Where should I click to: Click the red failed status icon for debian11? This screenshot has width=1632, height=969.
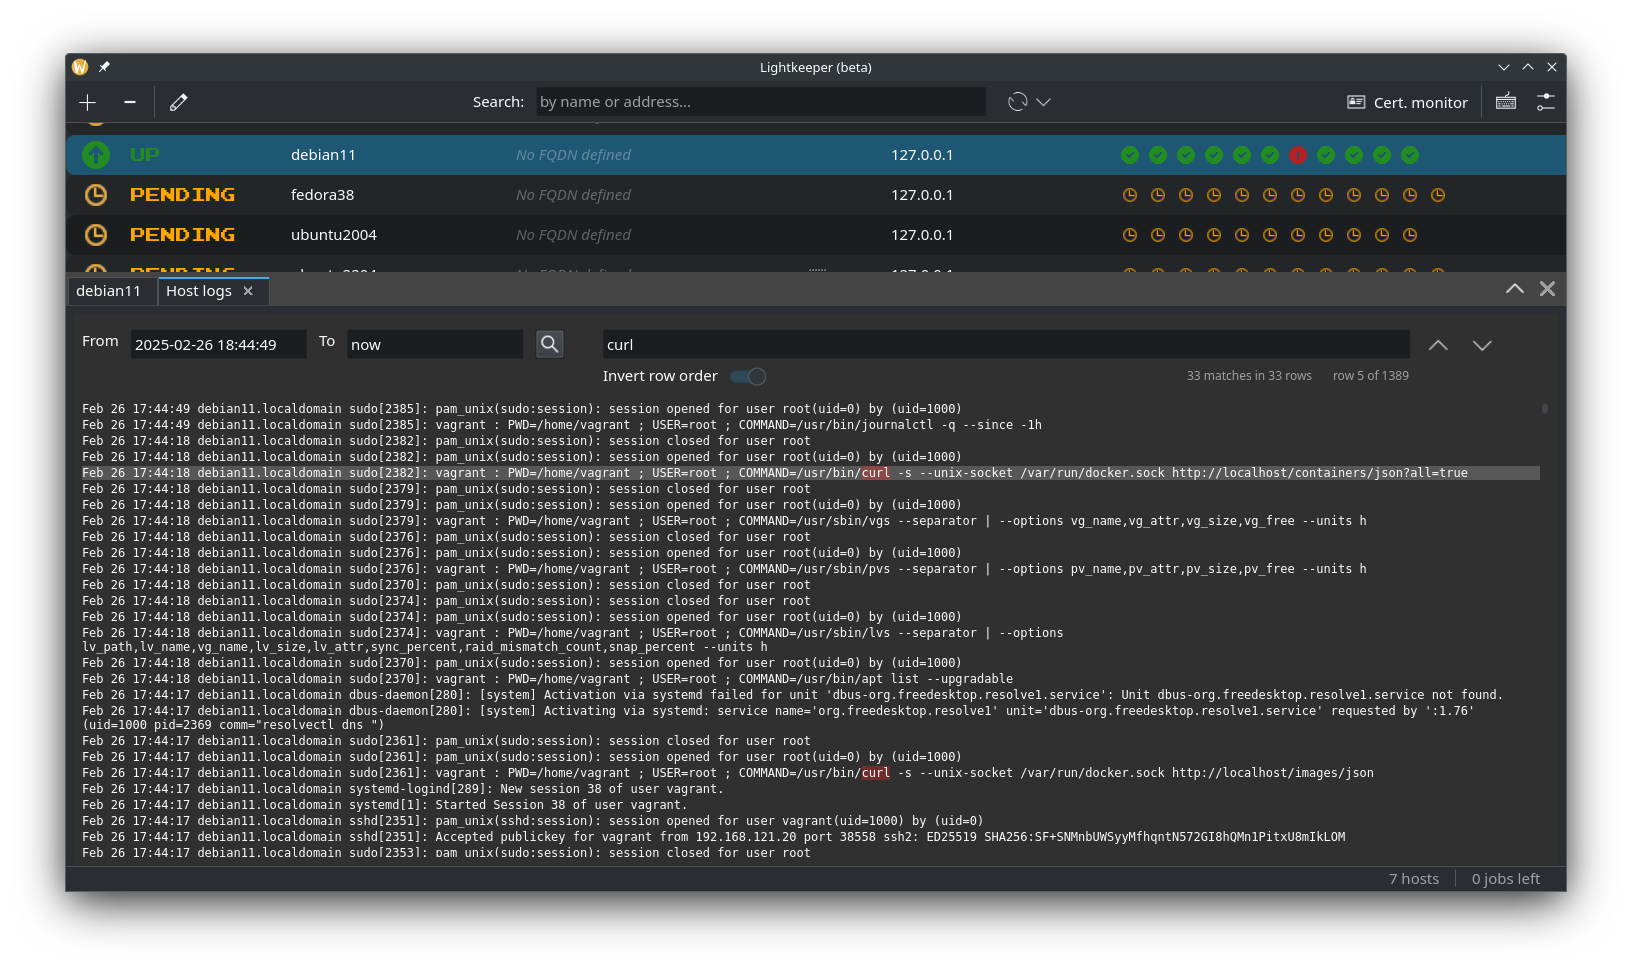1298,155
